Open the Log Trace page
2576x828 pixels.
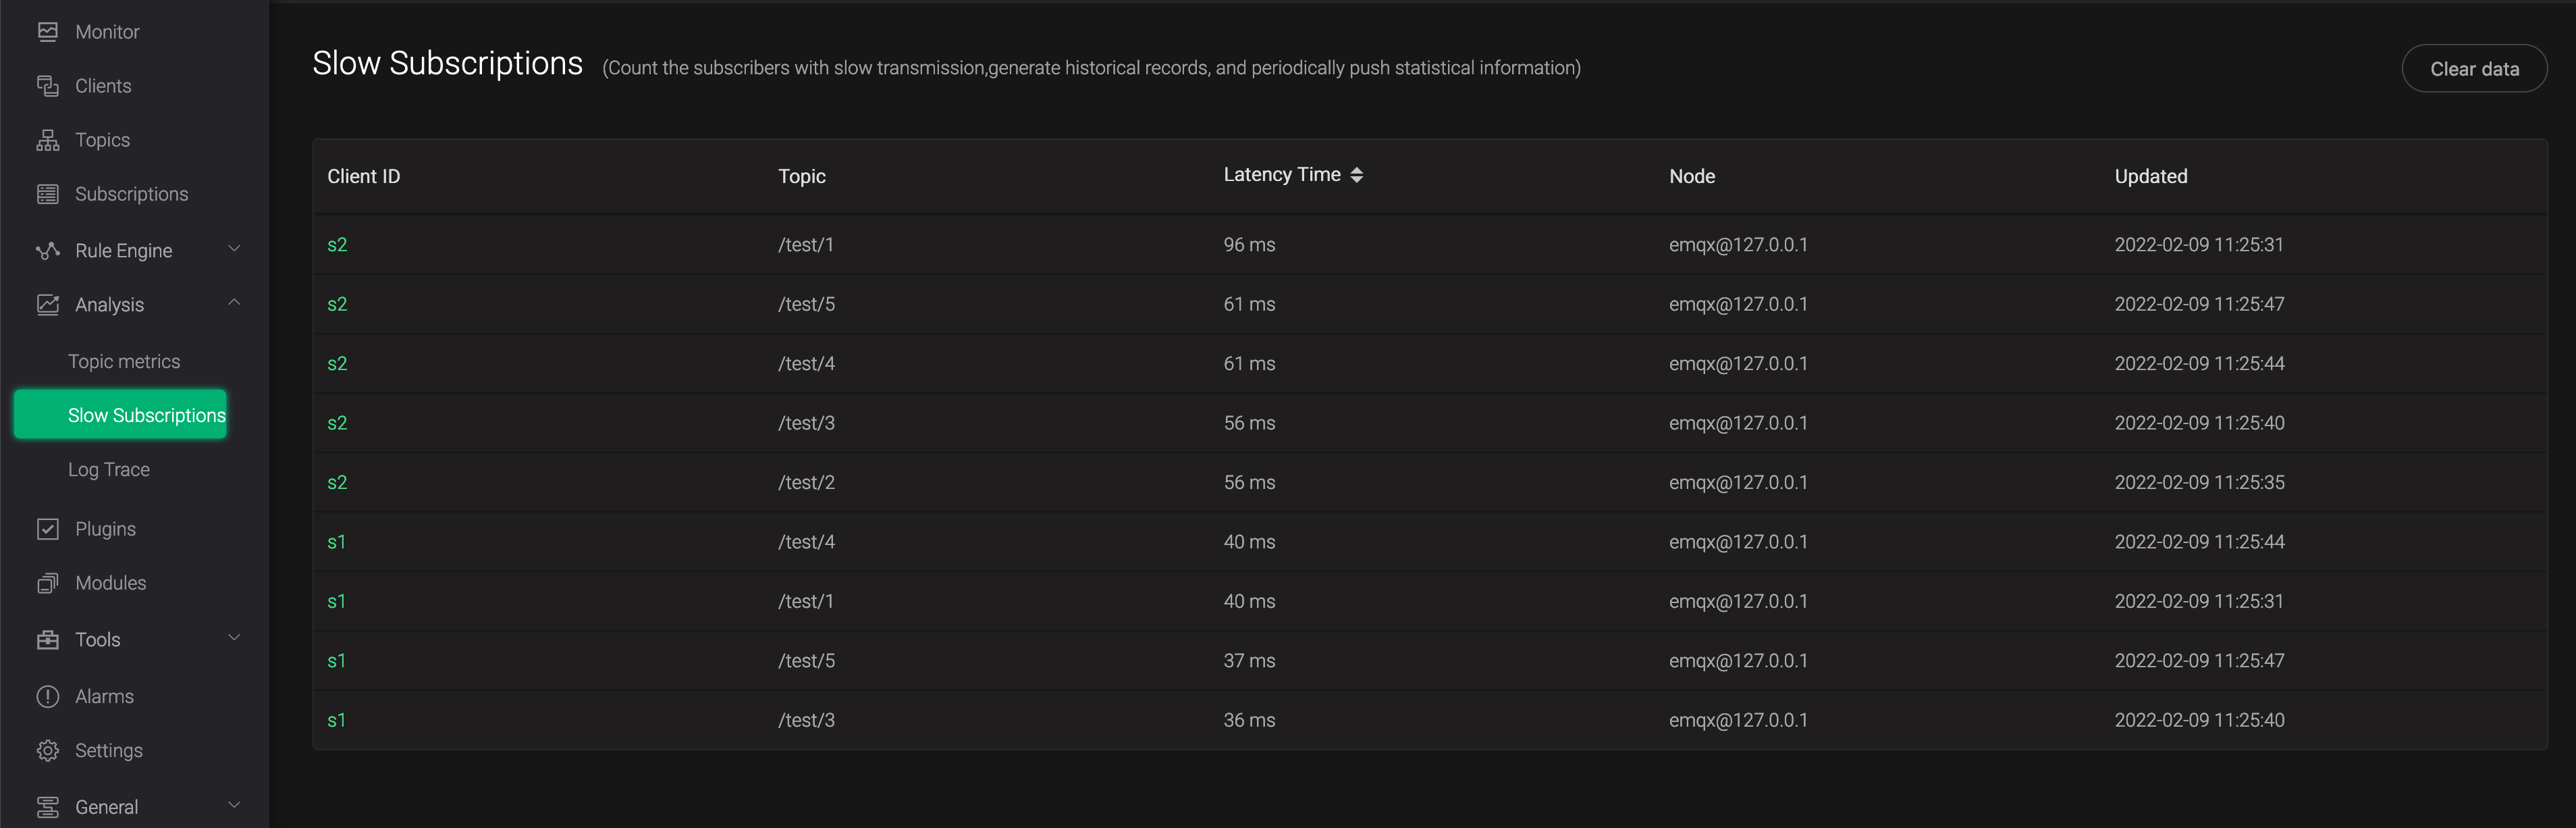(x=109, y=470)
